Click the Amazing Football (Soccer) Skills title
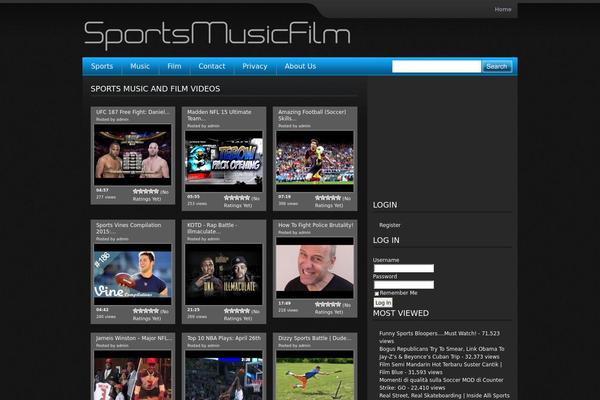The width and height of the screenshot is (600, 400). coord(312,115)
